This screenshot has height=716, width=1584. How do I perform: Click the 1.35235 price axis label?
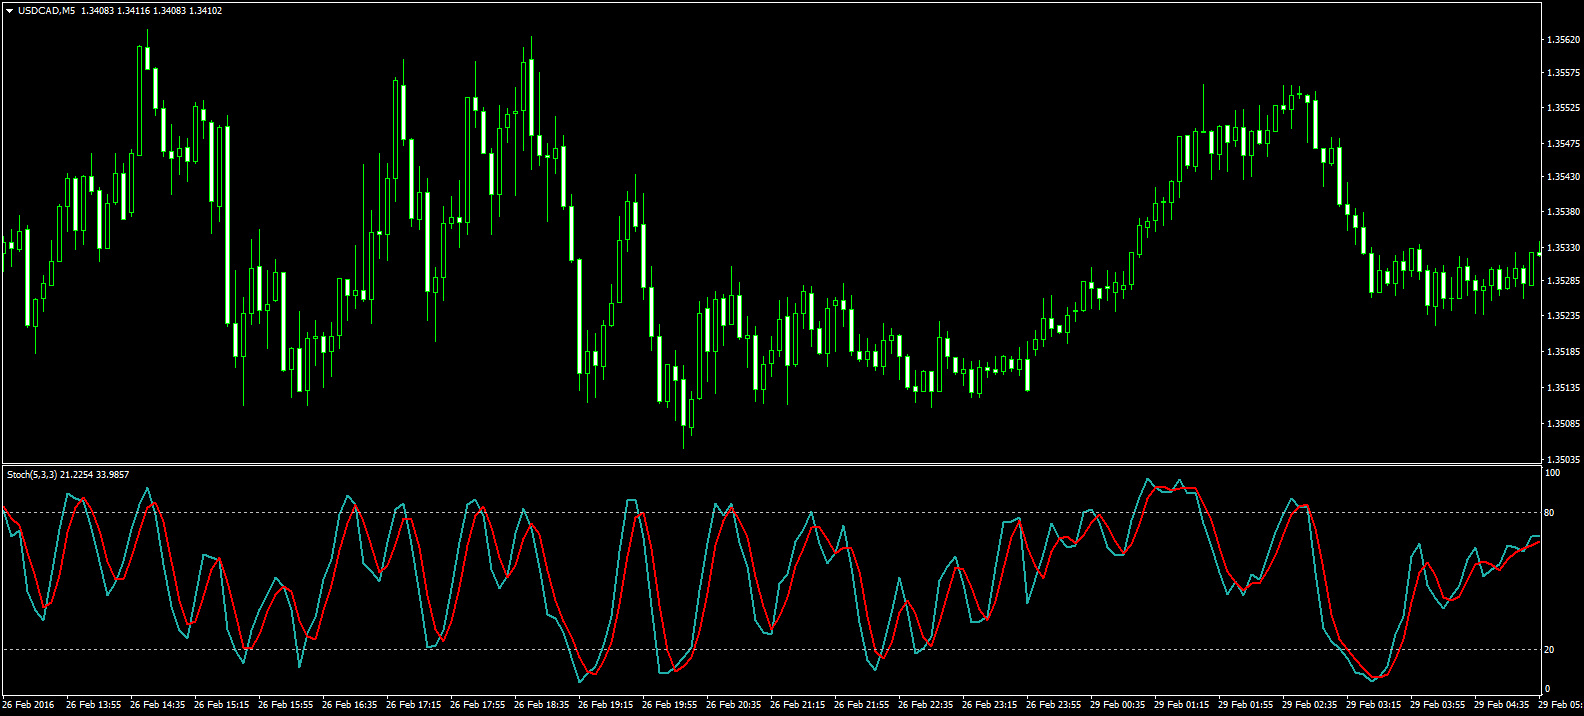[x=1563, y=316]
